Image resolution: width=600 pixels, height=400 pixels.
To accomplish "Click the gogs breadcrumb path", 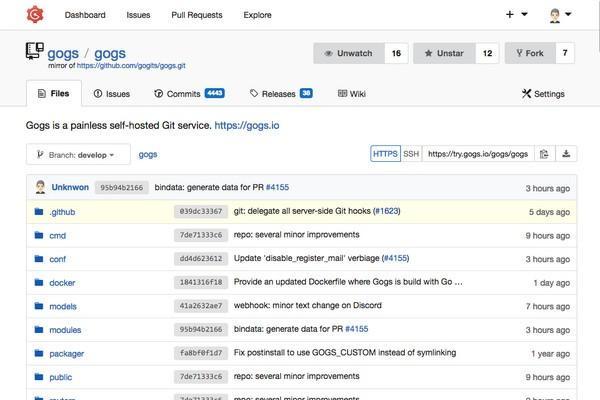I will (148, 155).
